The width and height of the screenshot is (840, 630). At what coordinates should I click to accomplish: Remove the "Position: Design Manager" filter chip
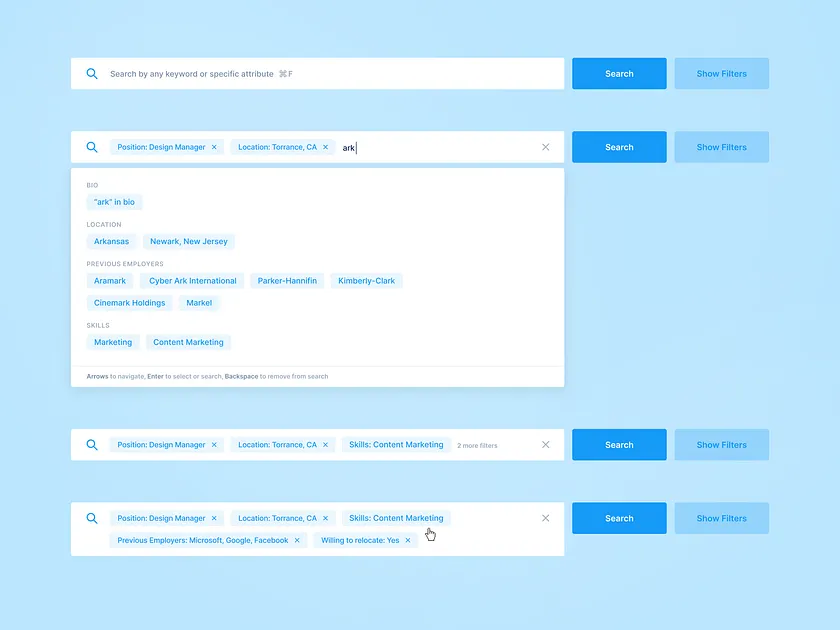point(214,146)
